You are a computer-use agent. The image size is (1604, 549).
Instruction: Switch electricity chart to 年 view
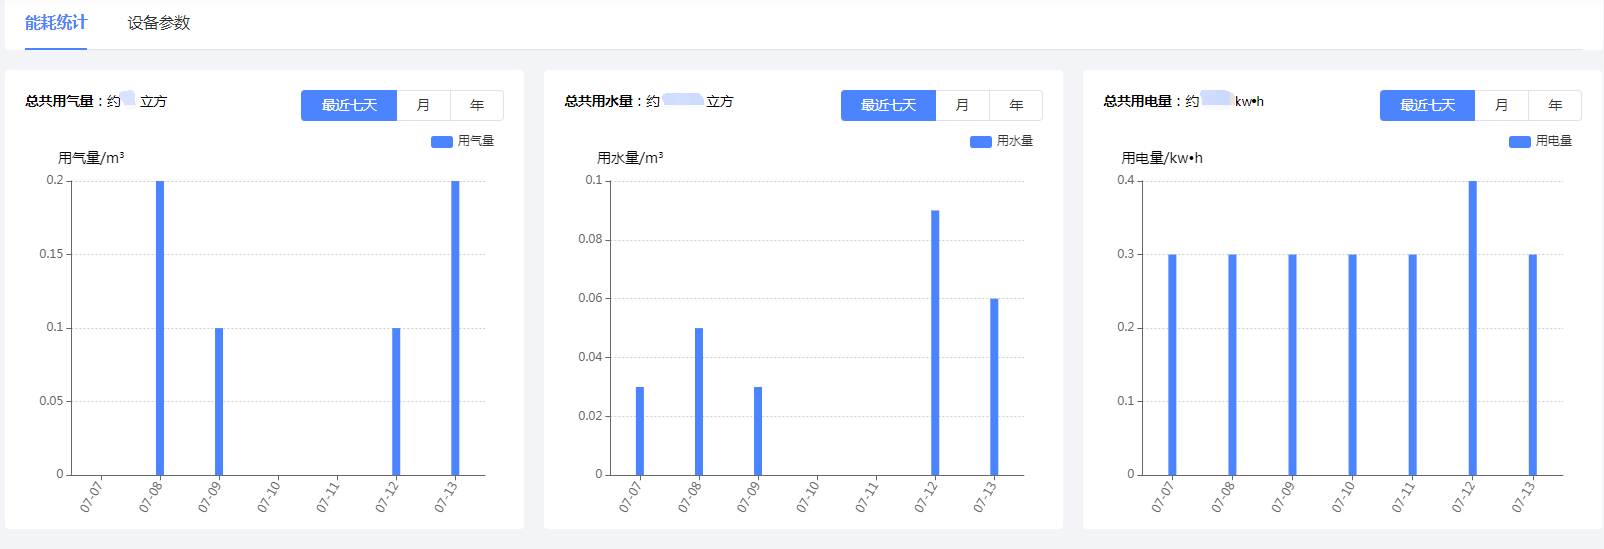point(1555,105)
